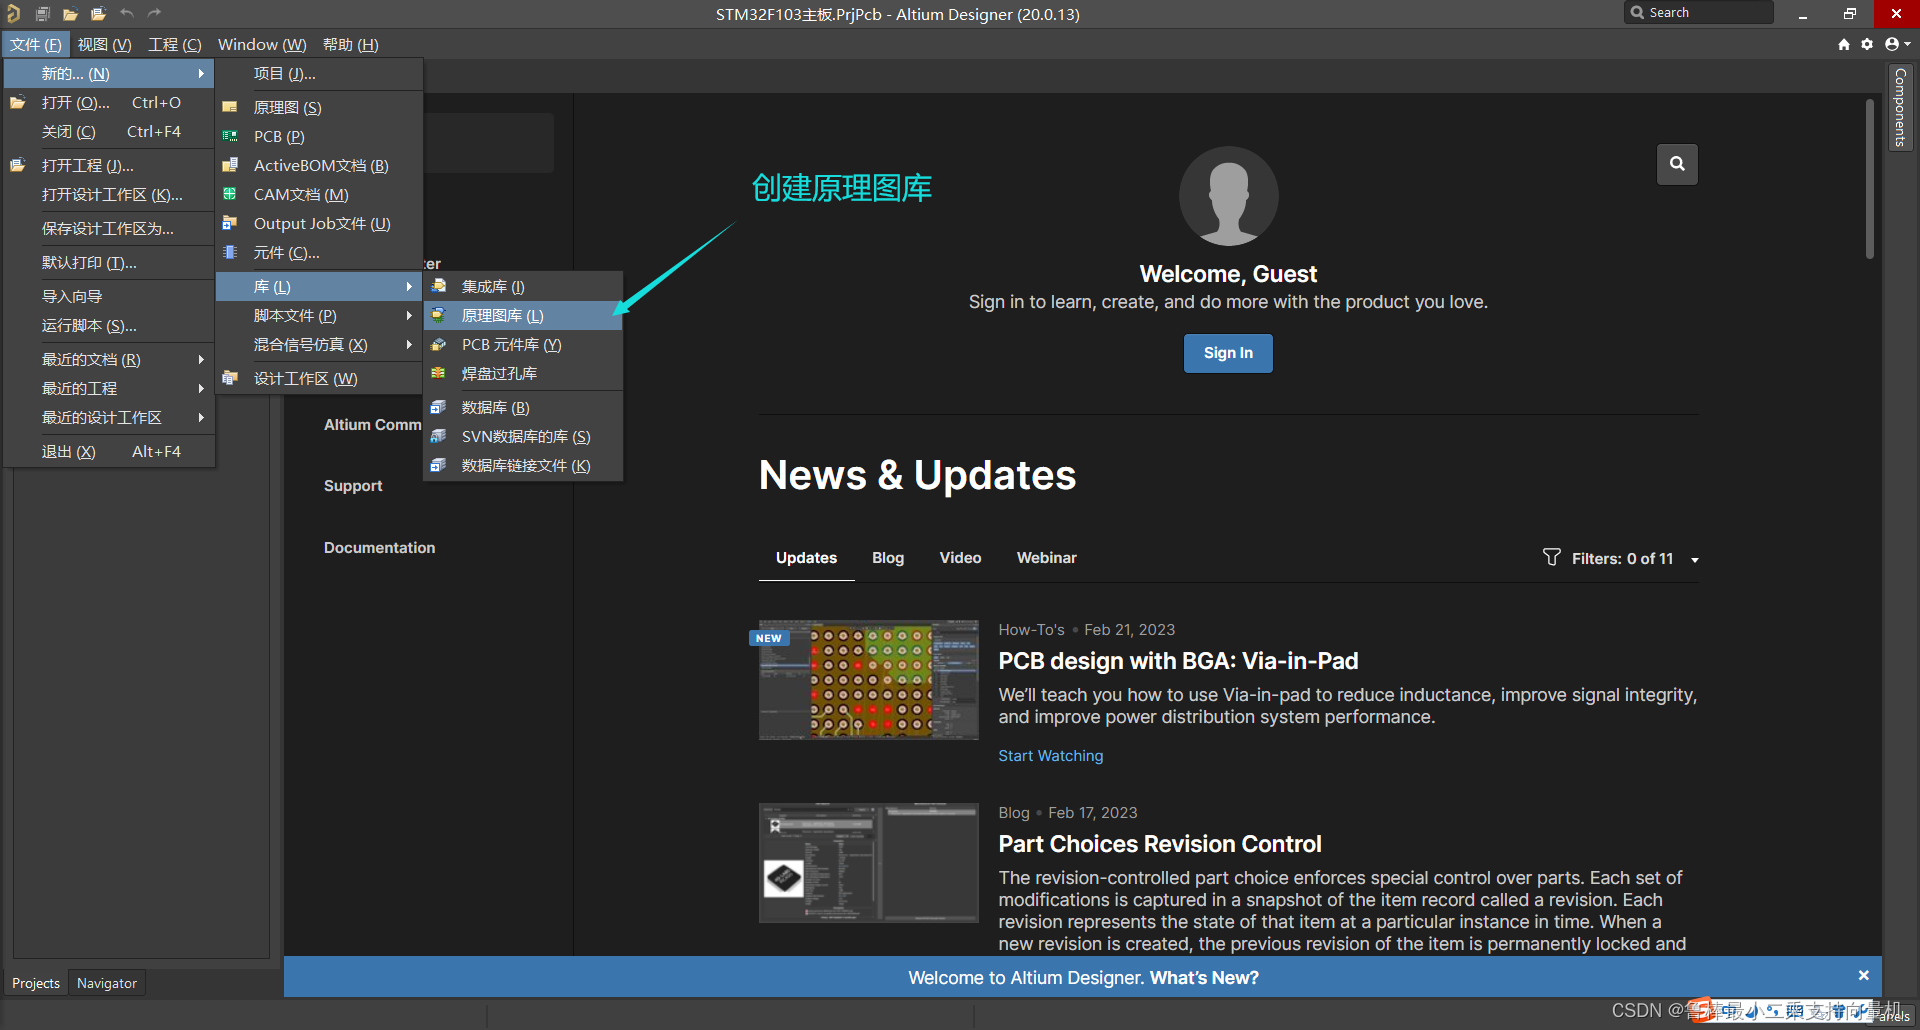Open the Navigator panel tab

[x=107, y=983]
